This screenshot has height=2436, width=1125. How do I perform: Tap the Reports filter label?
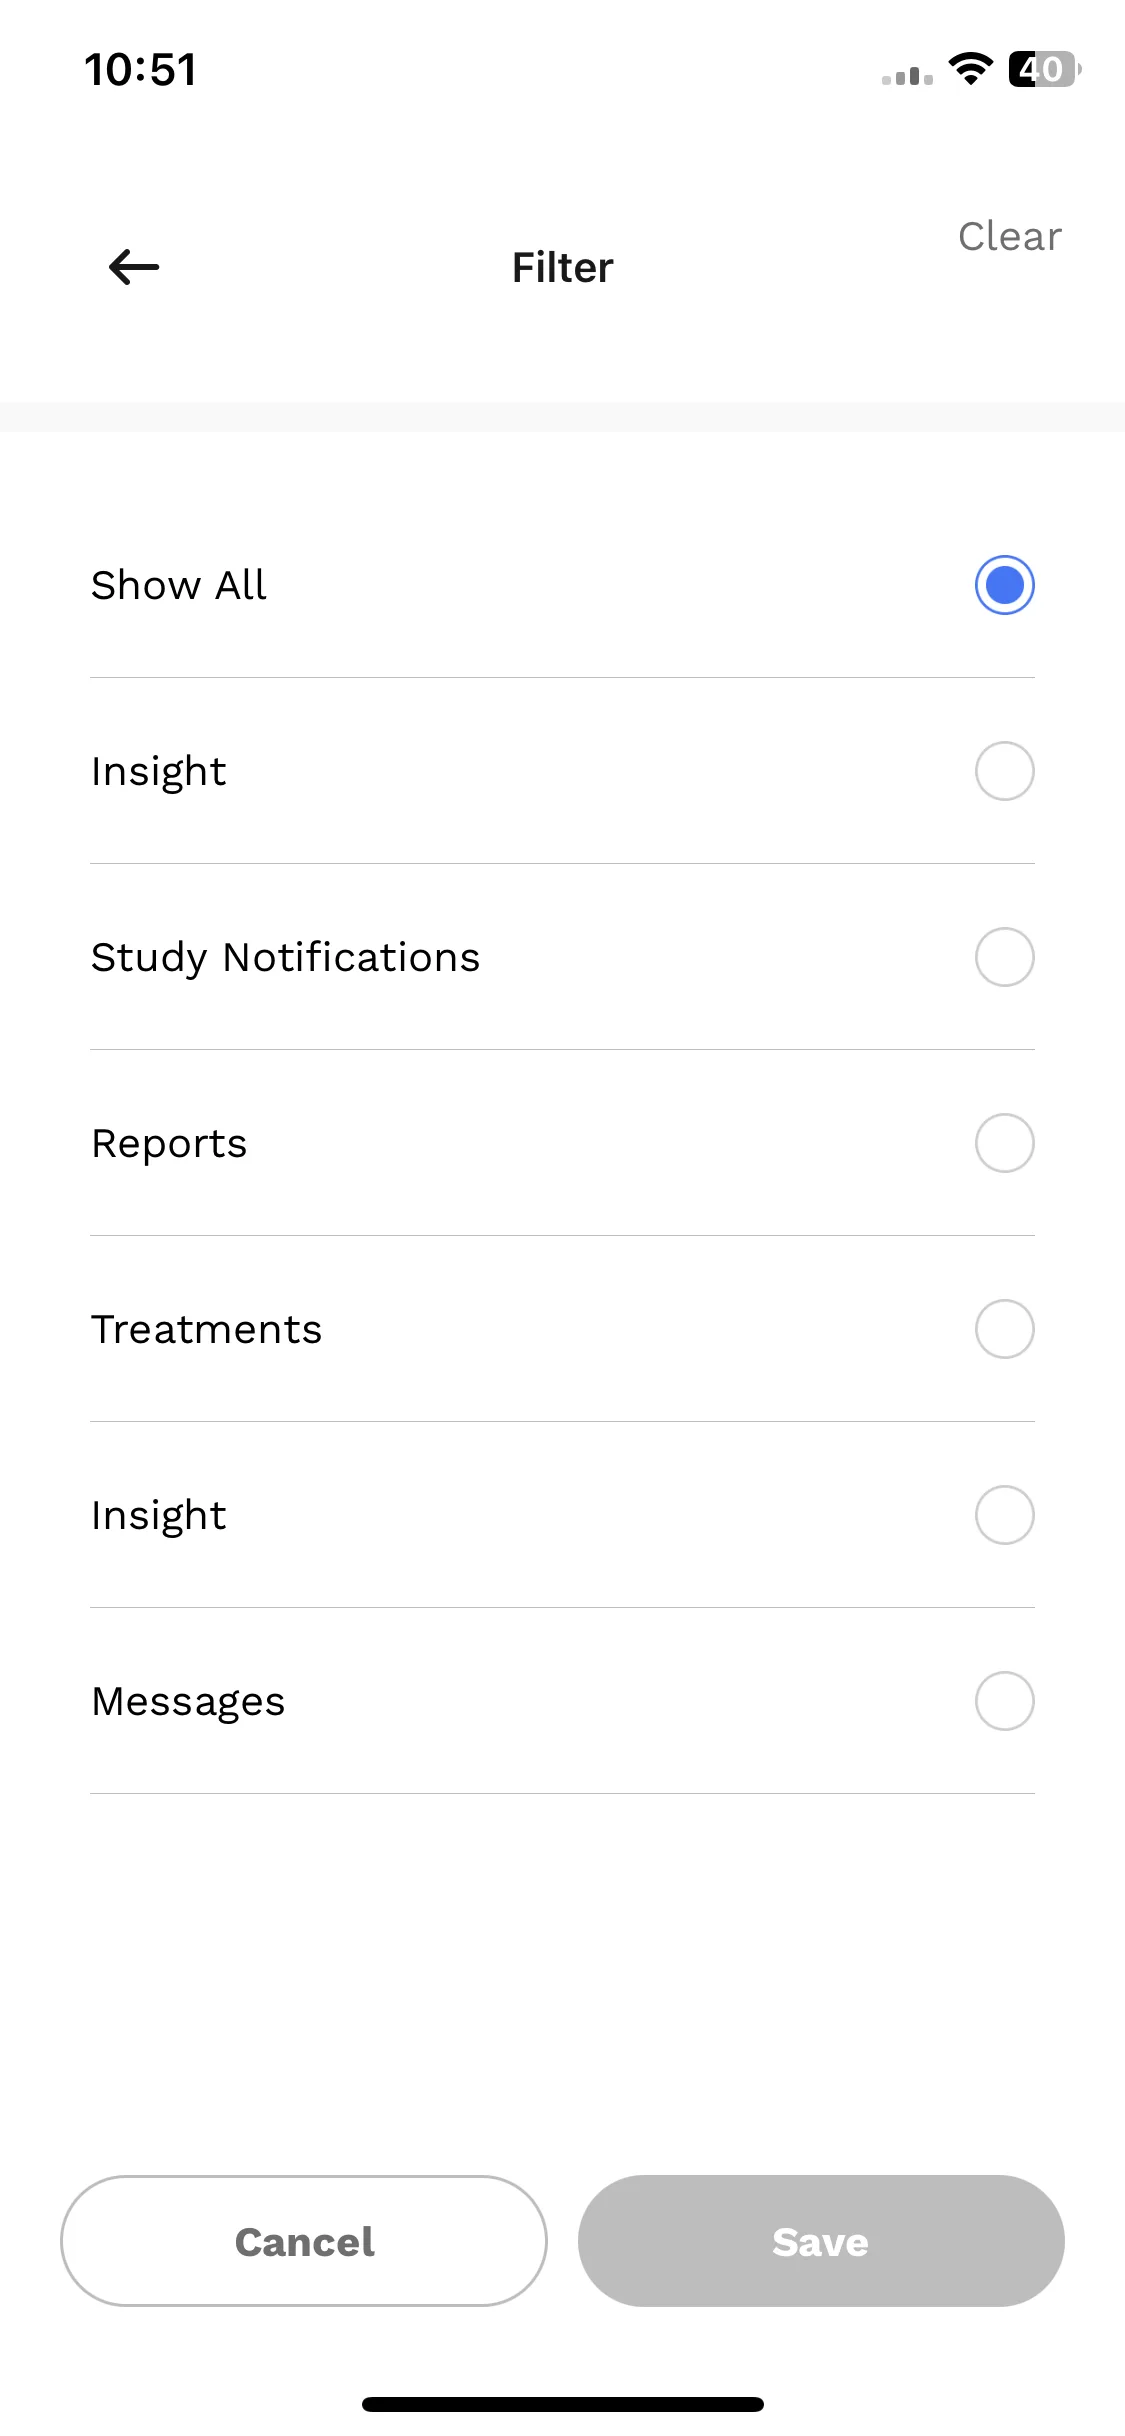pos(169,1144)
